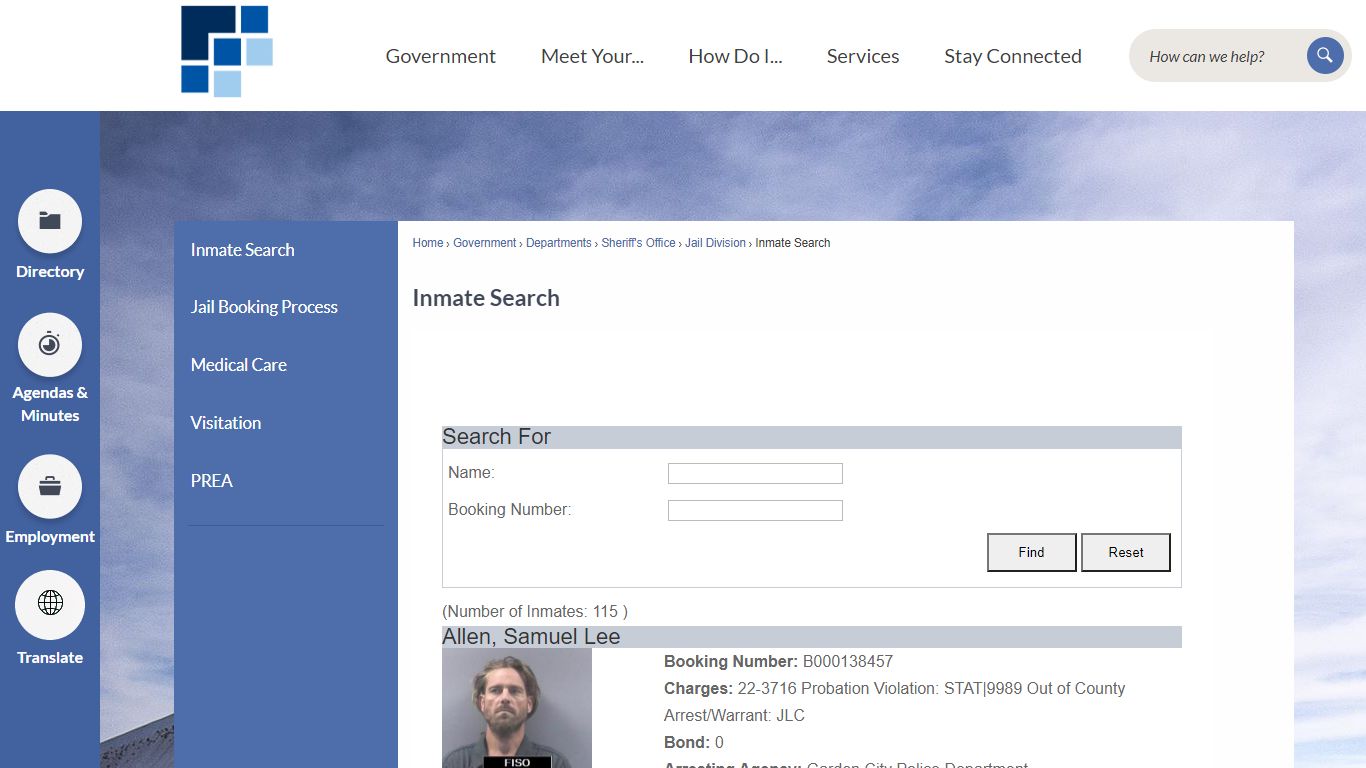This screenshot has height=768, width=1366.
Task: Click the Departments breadcrumb link
Action: click(559, 243)
